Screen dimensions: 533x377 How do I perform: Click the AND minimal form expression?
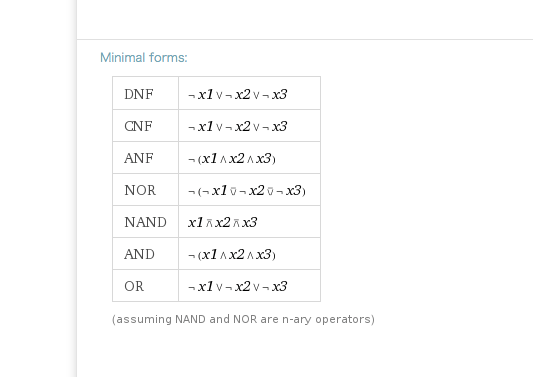point(231,254)
